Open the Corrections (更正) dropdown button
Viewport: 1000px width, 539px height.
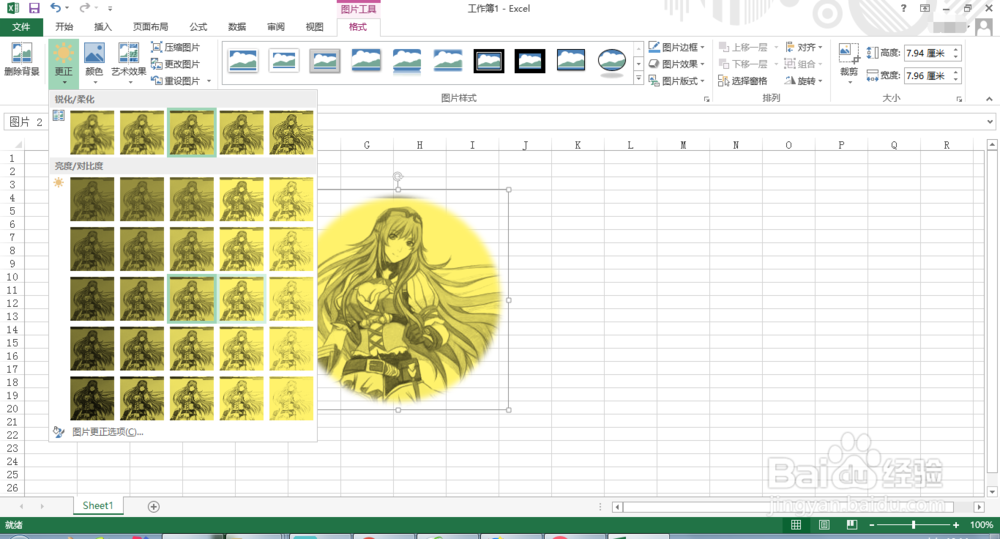[x=63, y=64]
